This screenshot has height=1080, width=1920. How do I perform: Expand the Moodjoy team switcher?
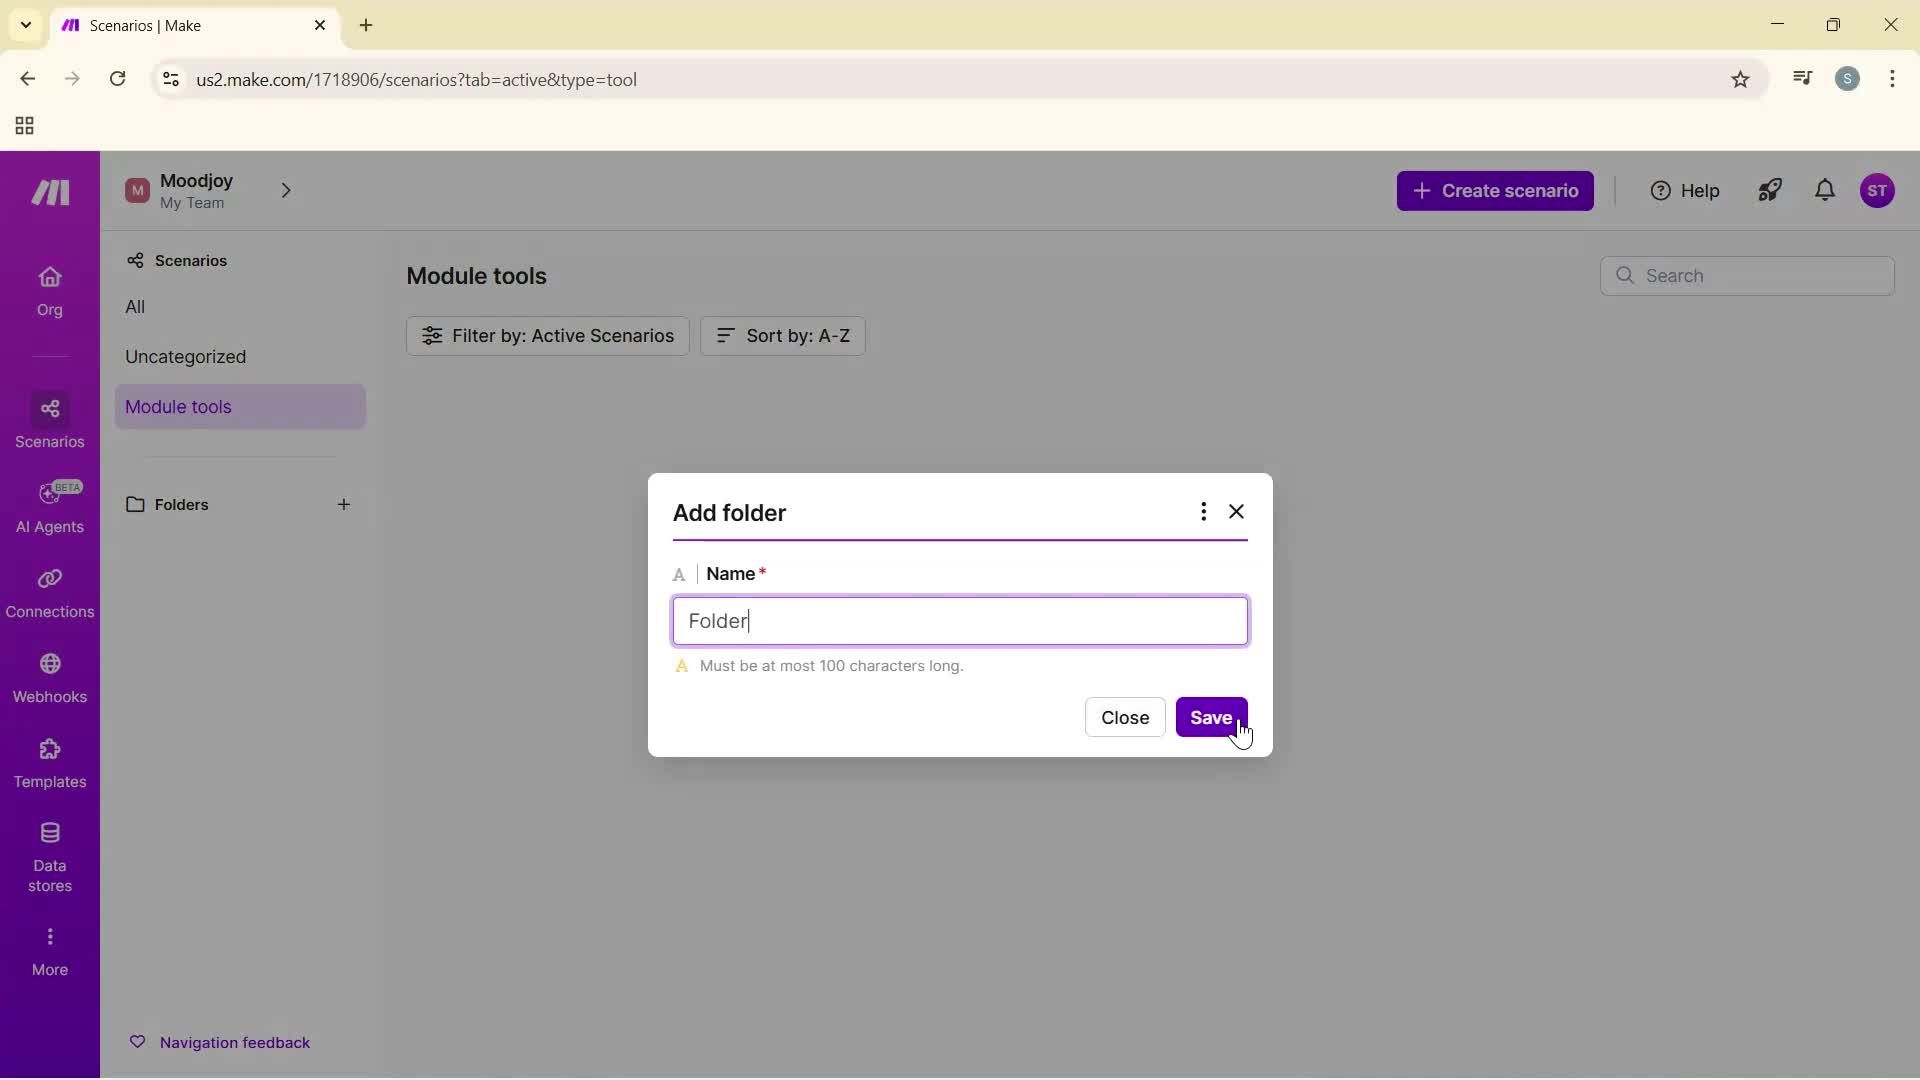tap(287, 190)
